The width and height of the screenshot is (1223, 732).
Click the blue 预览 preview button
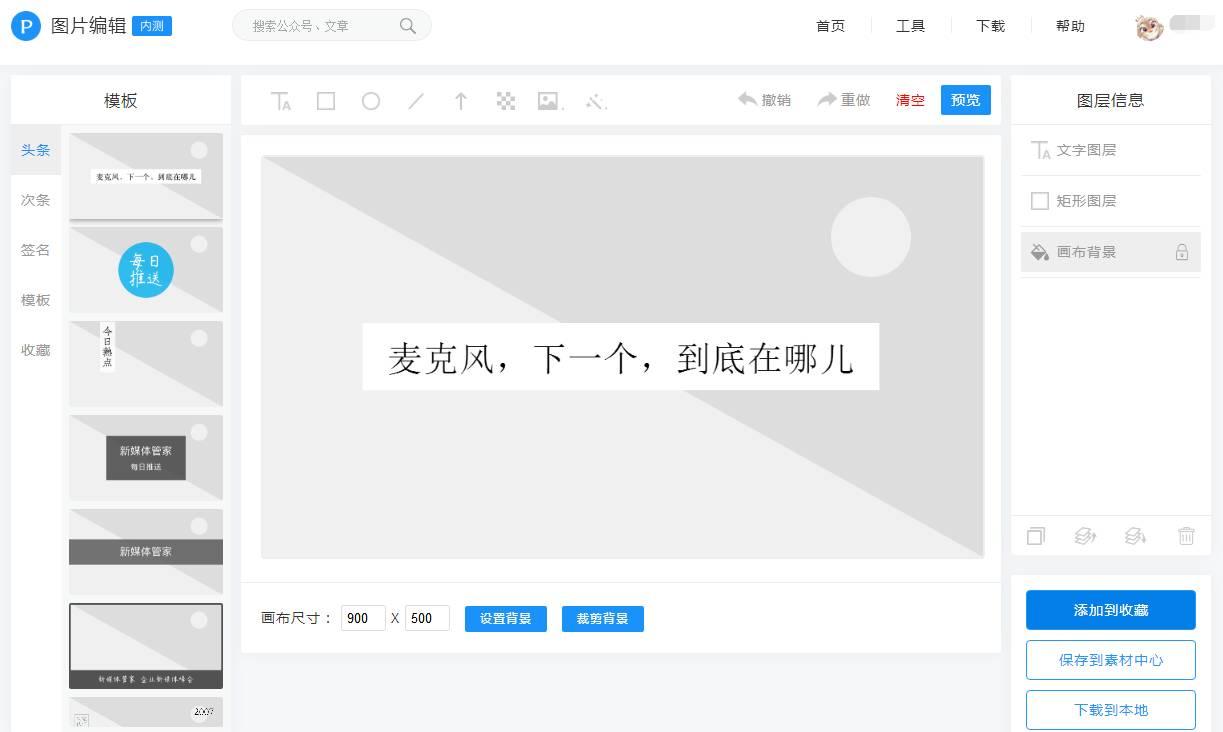point(963,100)
